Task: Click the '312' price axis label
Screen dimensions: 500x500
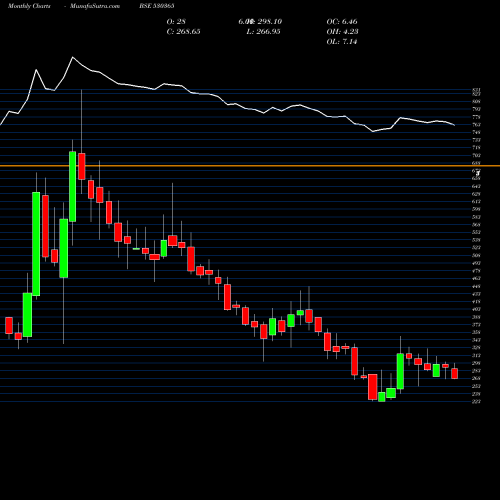Action: (476, 355)
